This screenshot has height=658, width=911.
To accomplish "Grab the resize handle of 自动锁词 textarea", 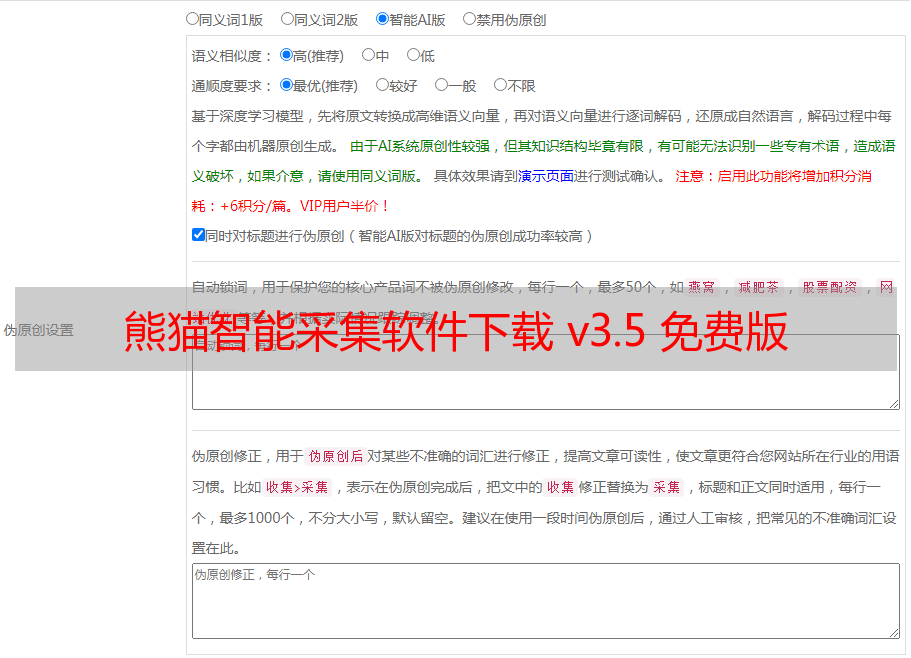I will click(x=894, y=404).
